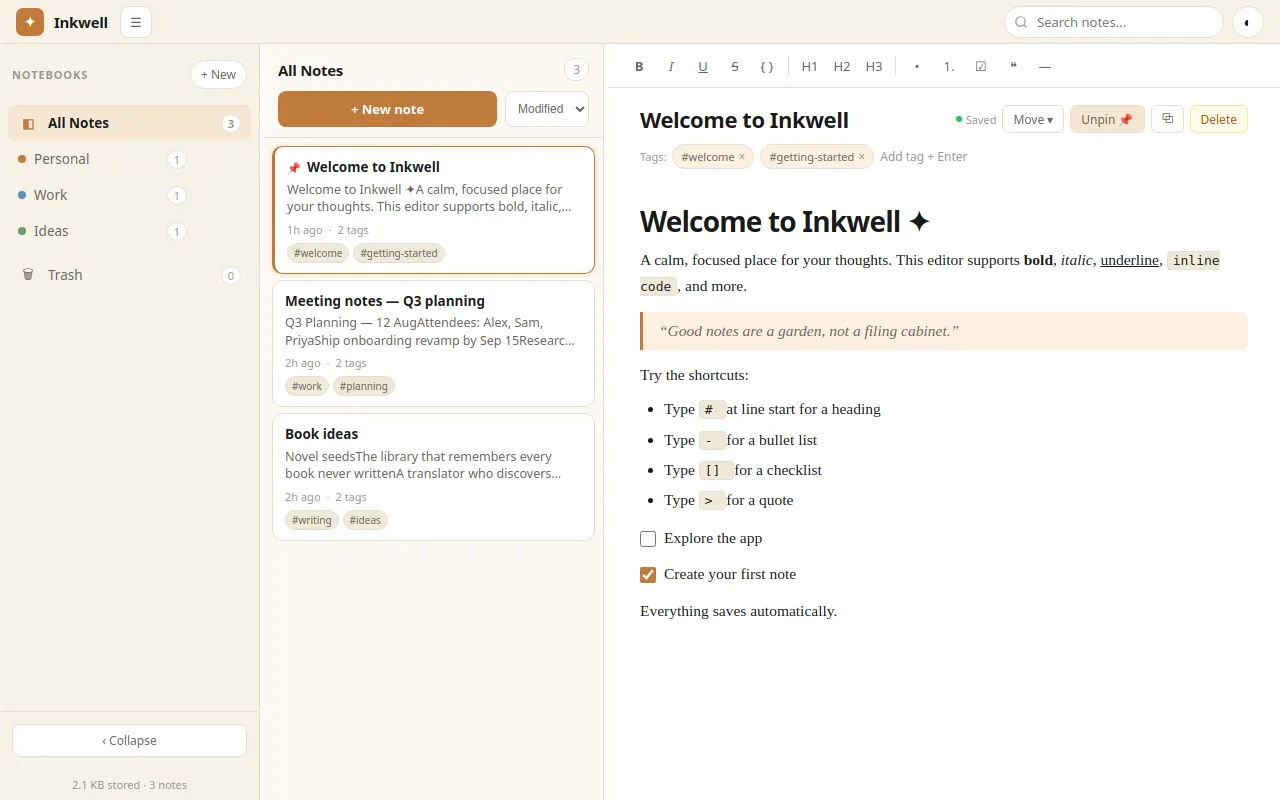Viewport: 1280px width, 800px height.
Task: Apply italic formatting from toolbar
Action: click(x=671, y=67)
